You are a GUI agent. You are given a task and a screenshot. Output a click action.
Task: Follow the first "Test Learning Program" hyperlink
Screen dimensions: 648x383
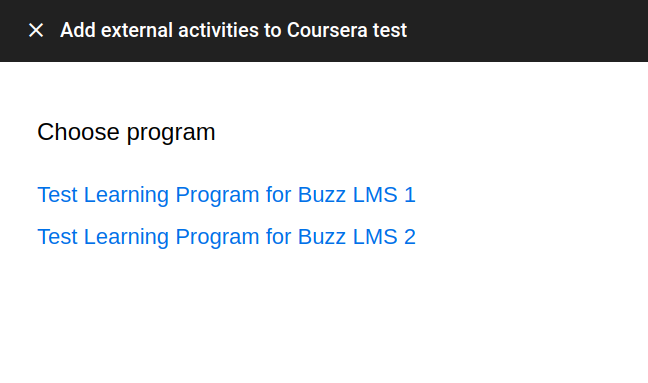(226, 195)
